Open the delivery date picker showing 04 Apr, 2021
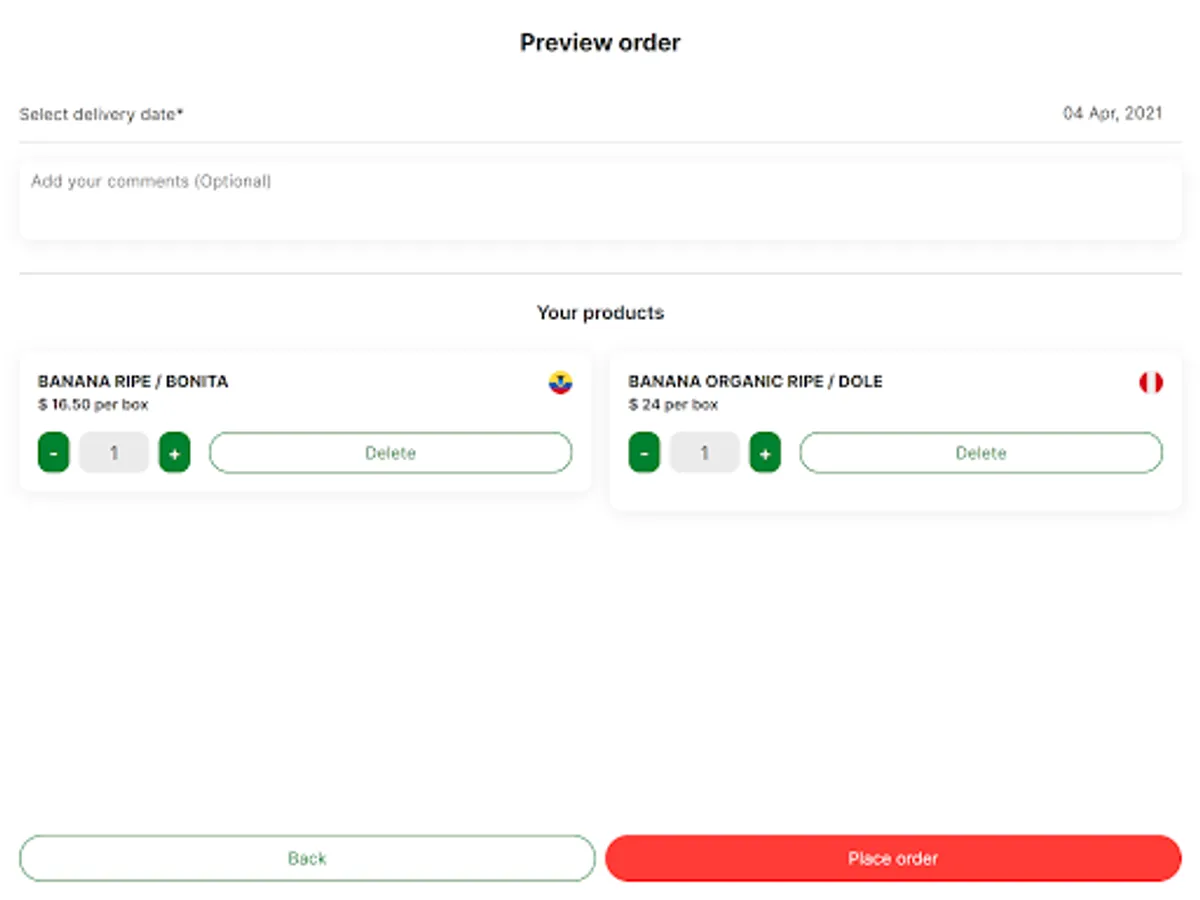Image resolution: width=1200 pixels, height=900 pixels. [x=1112, y=114]
